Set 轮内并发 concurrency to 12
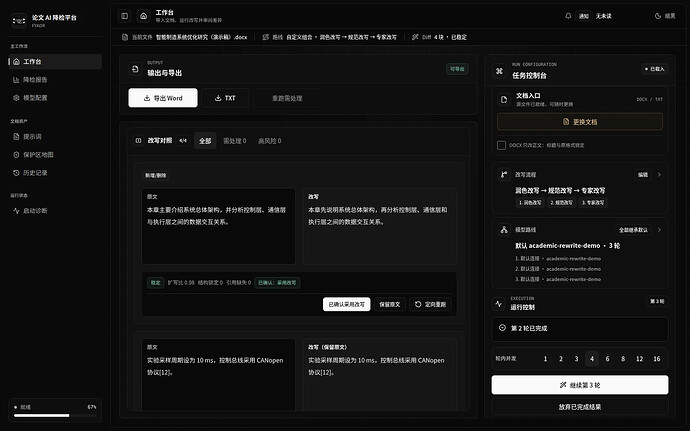The image size is (690, 431). (639, 359)
